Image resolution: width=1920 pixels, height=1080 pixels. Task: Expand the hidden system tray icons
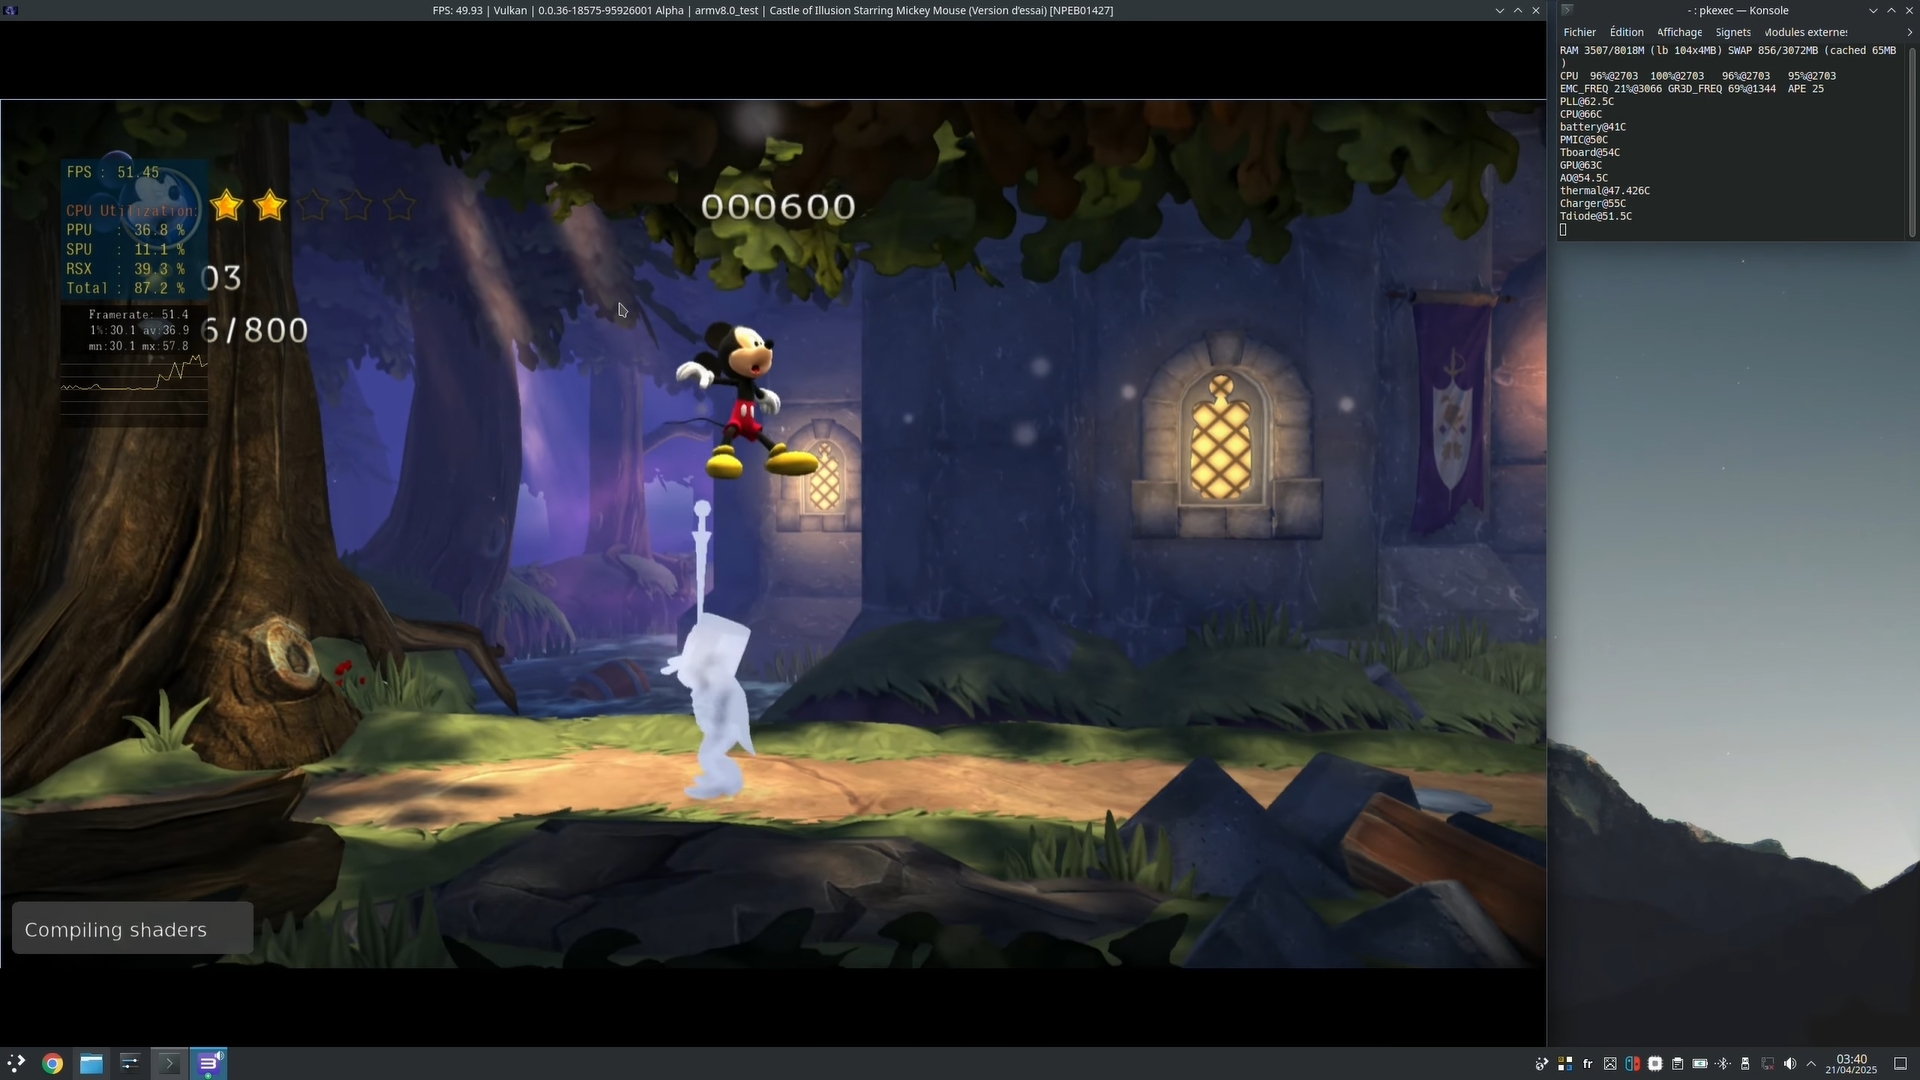pos(1811,1064)
